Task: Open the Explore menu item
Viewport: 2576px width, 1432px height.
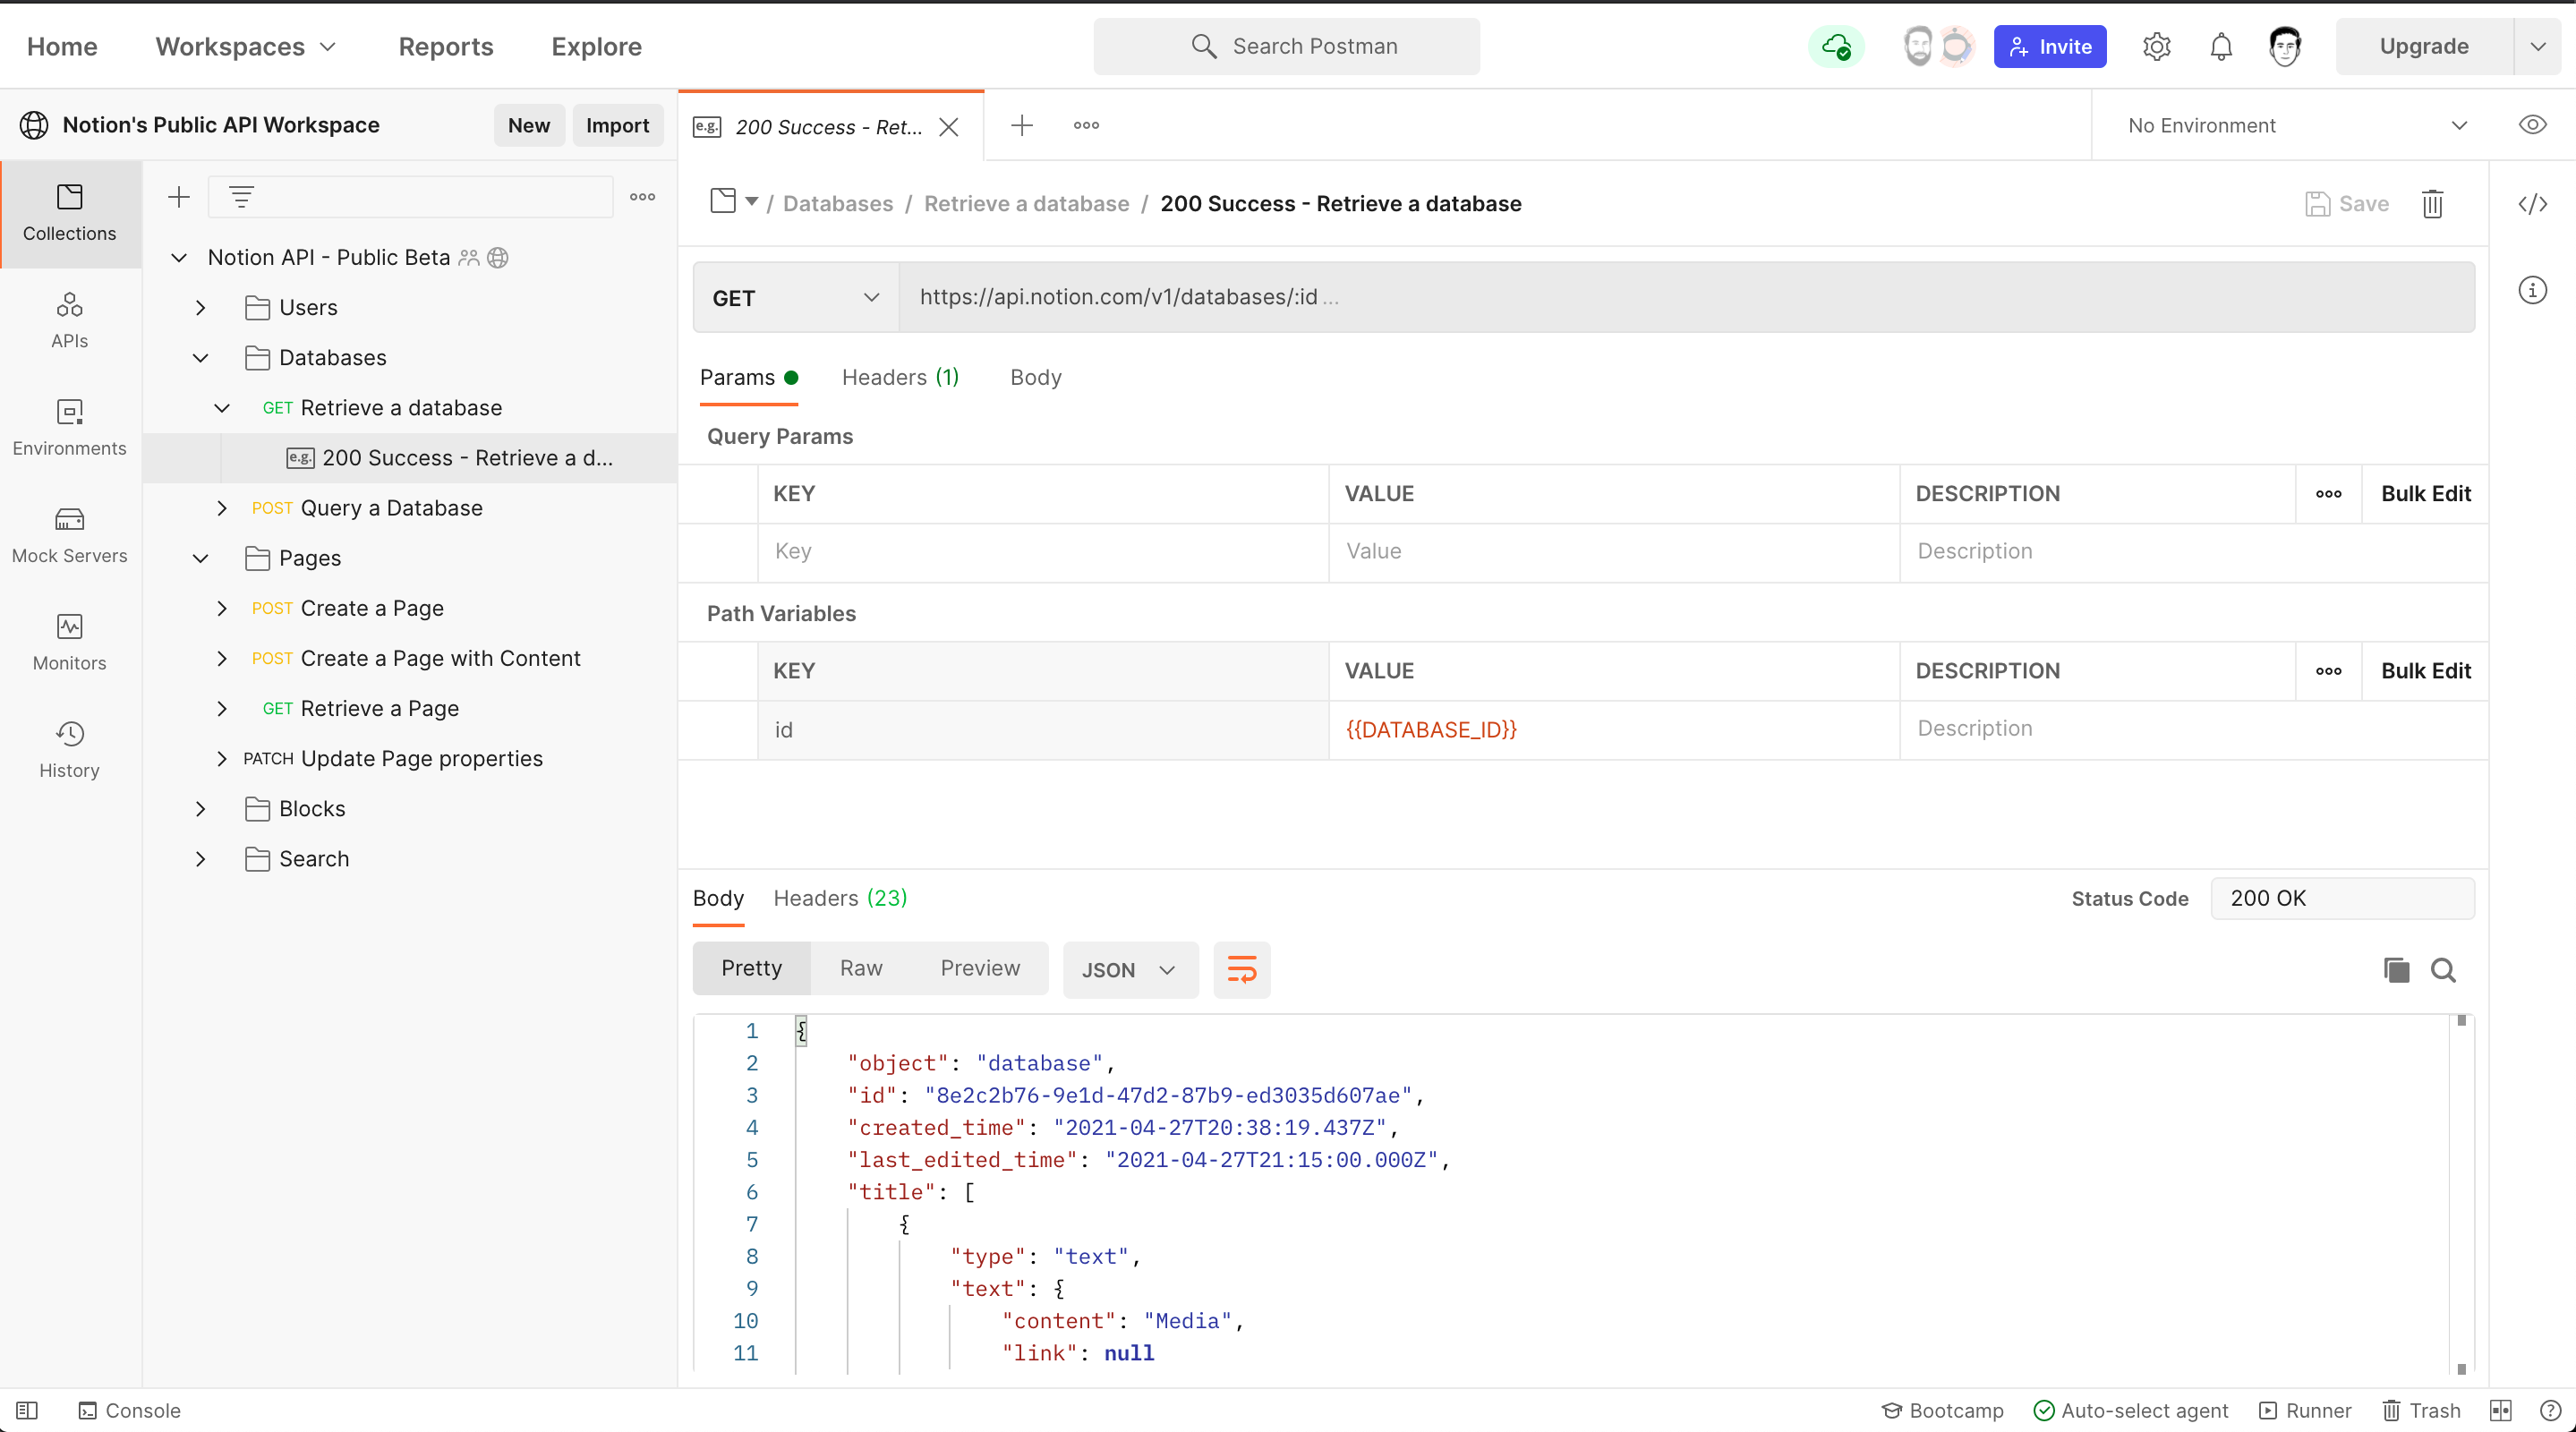Action: coord(596,46)
